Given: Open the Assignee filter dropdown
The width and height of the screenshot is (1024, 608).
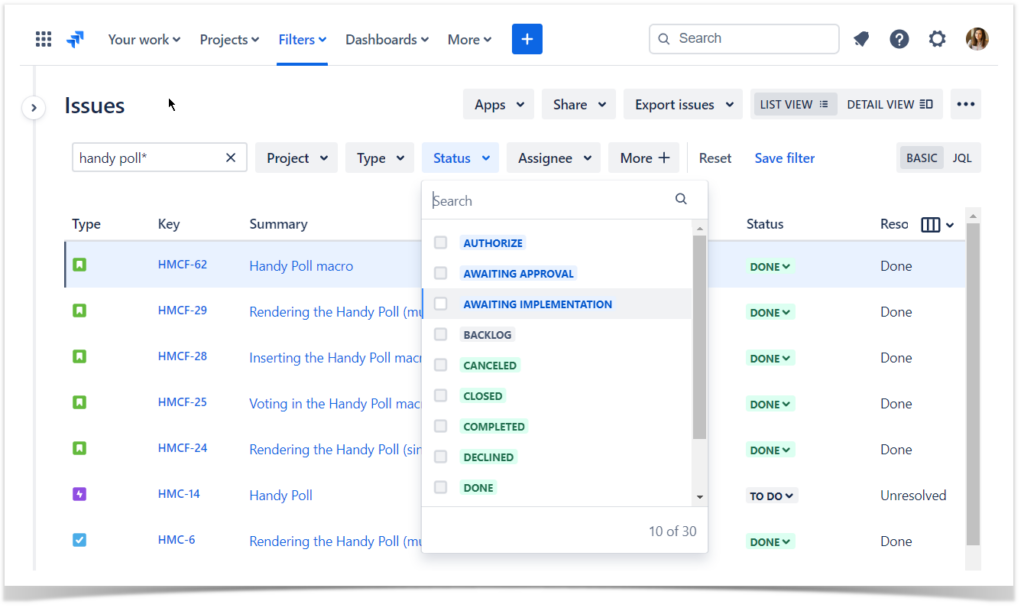Looking at the screenshot, I should tap(553, 157).
